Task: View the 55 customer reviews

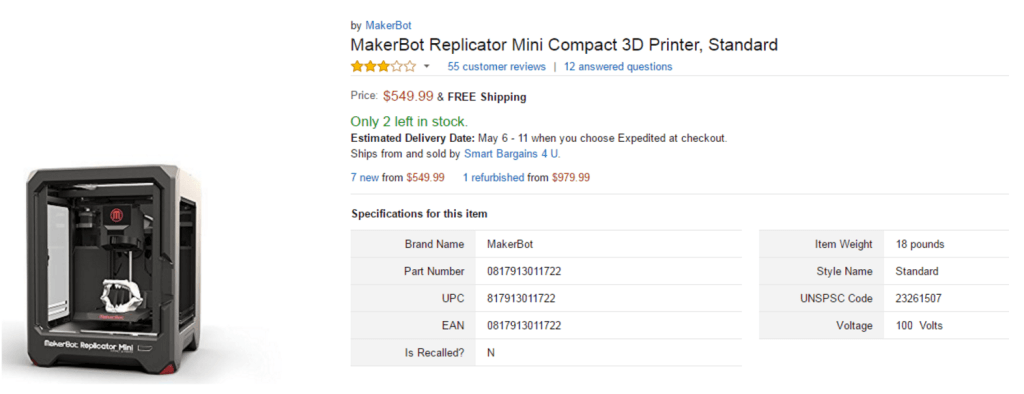Action: (x=496, y=67)
